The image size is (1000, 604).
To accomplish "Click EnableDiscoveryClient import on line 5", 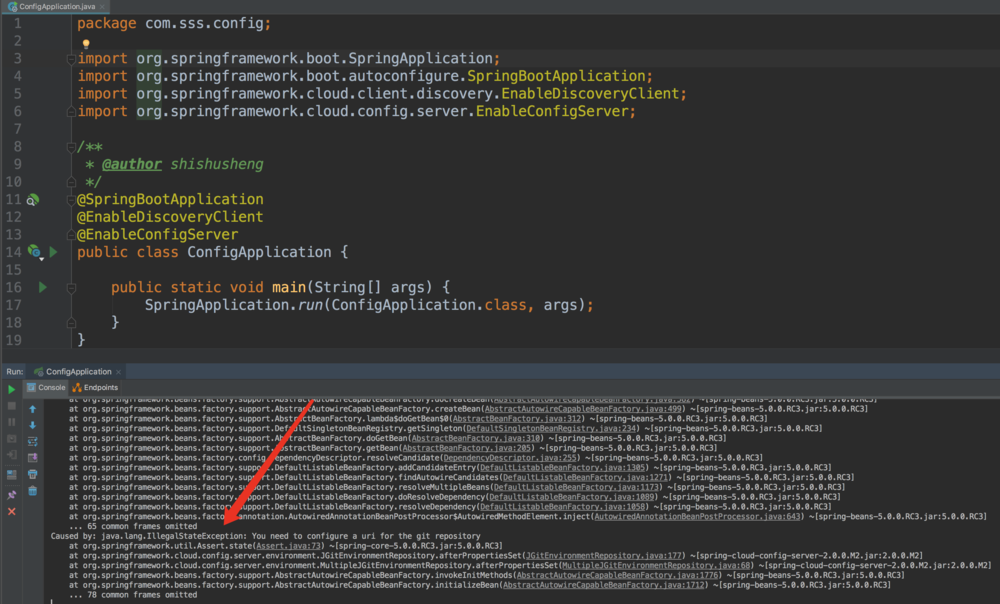I will [x=591, y=94].
